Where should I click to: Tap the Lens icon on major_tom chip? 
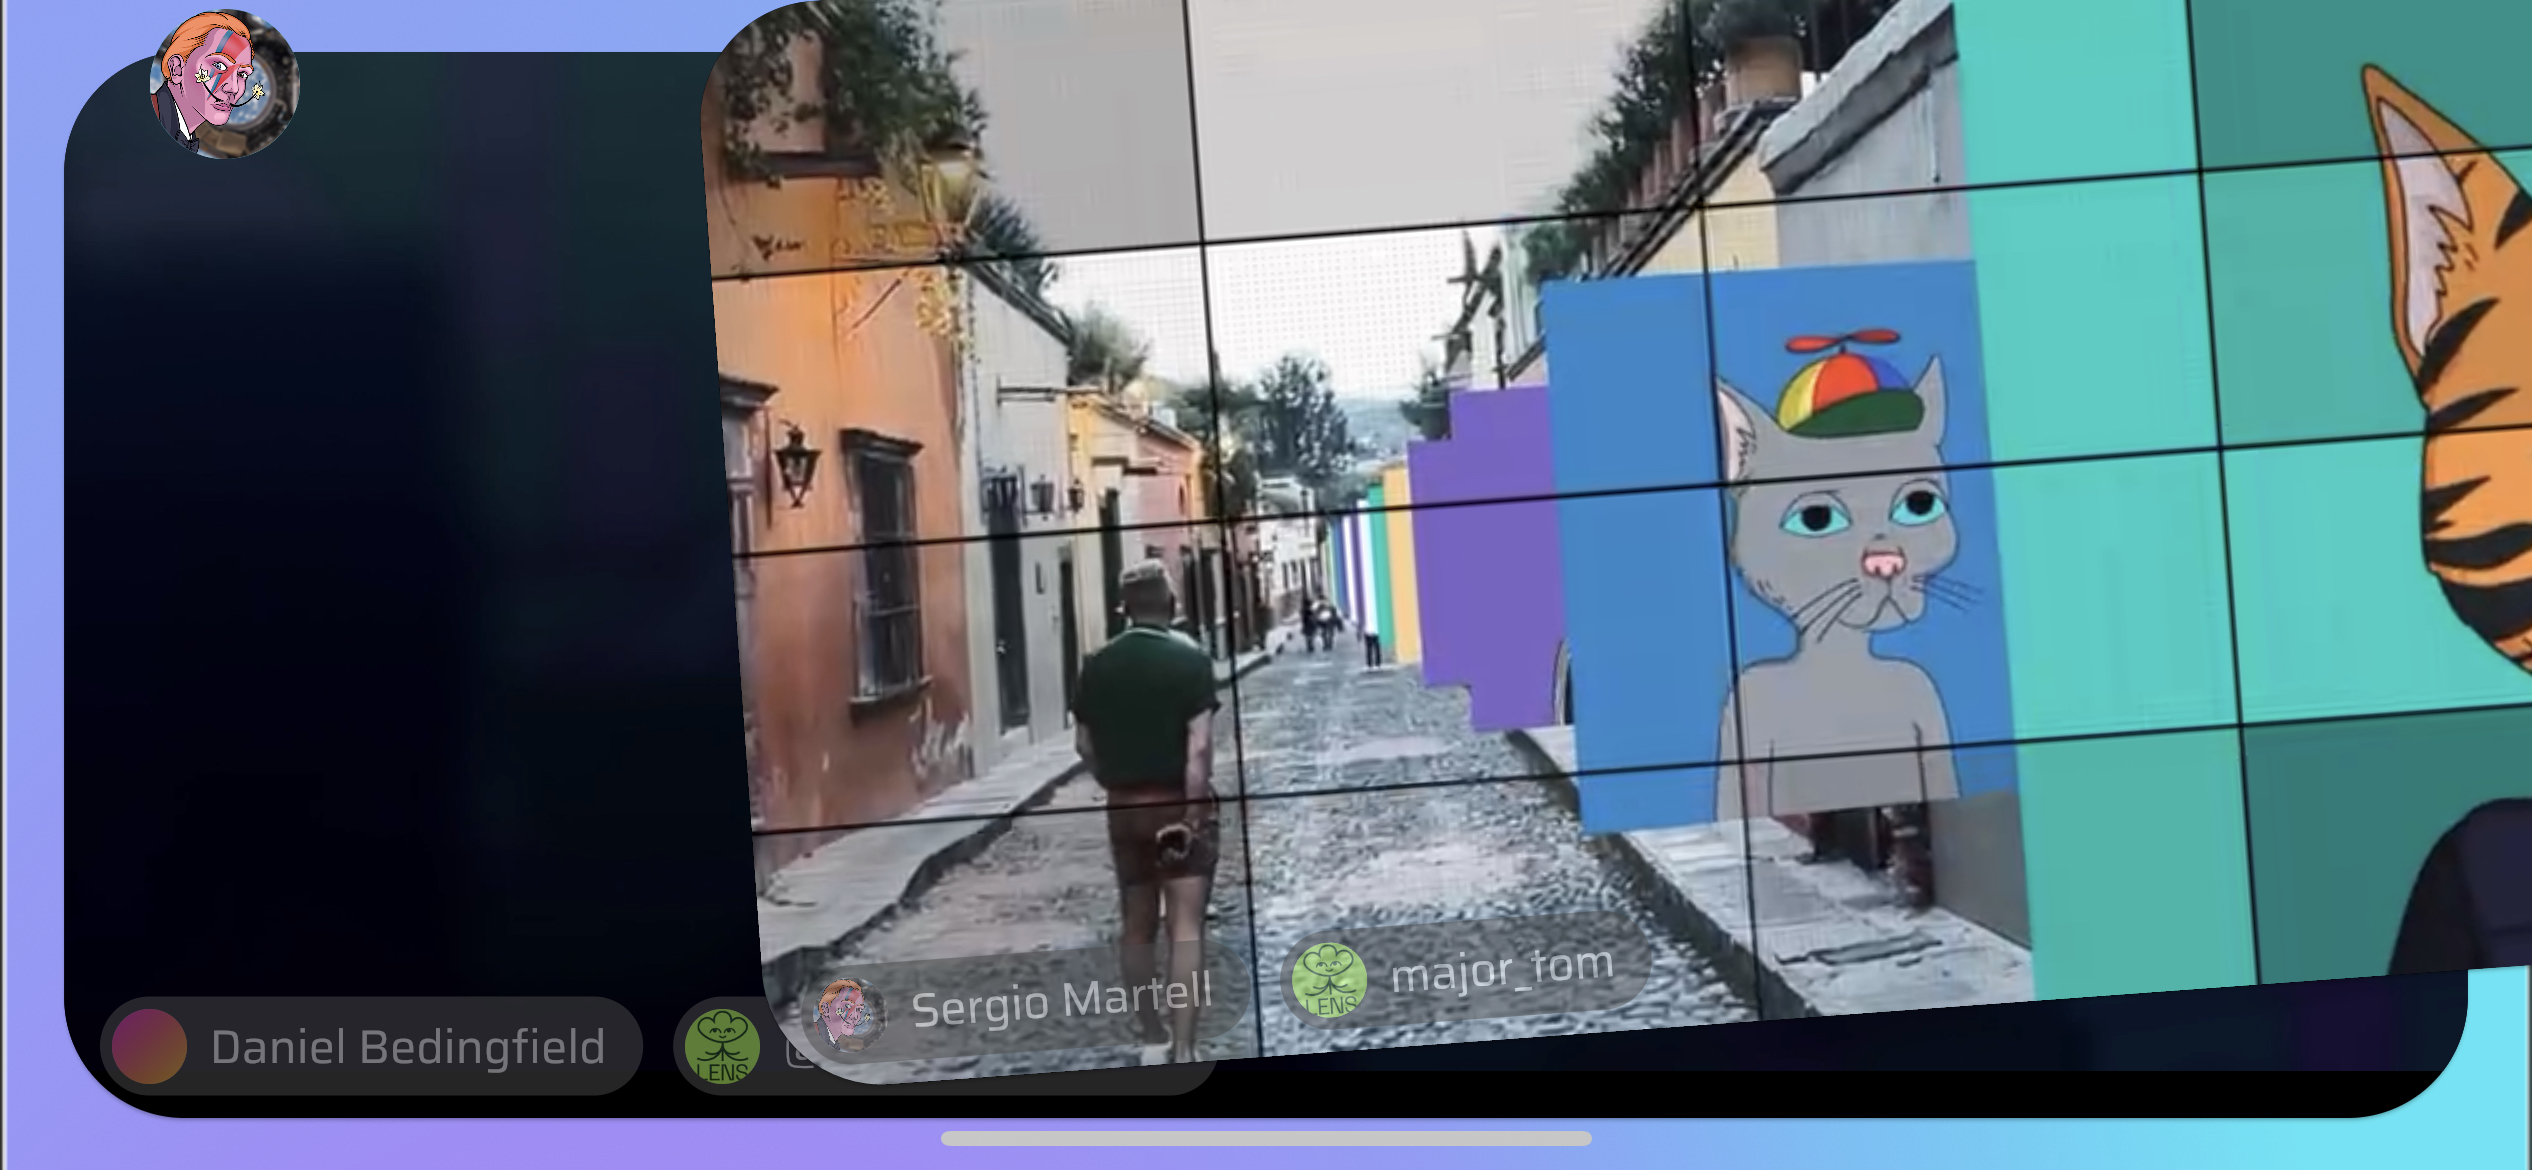click(x=1329, y=980)
